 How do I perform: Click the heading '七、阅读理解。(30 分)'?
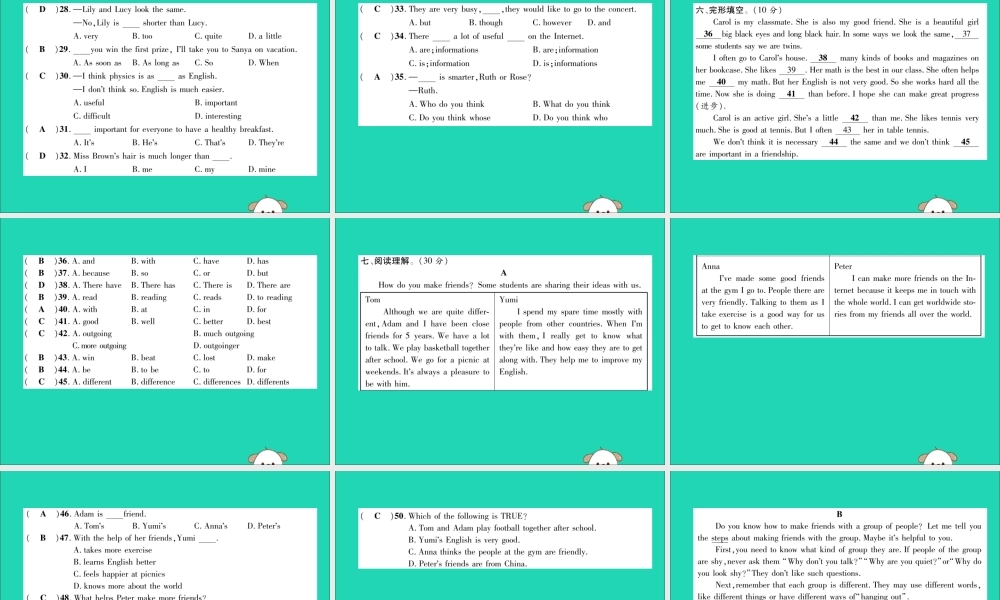pyautogui.click(x=404, y=261)
